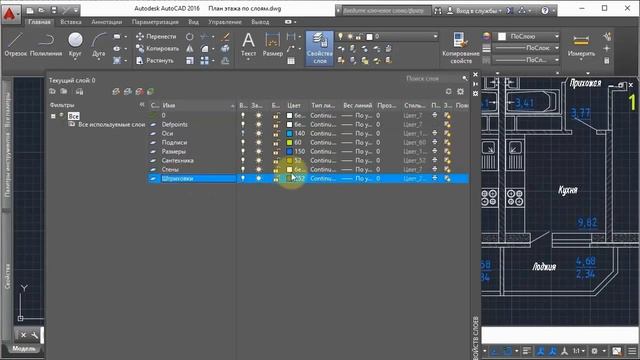
Task: Expand the help question mark dropdown
Action: (553, 11)
